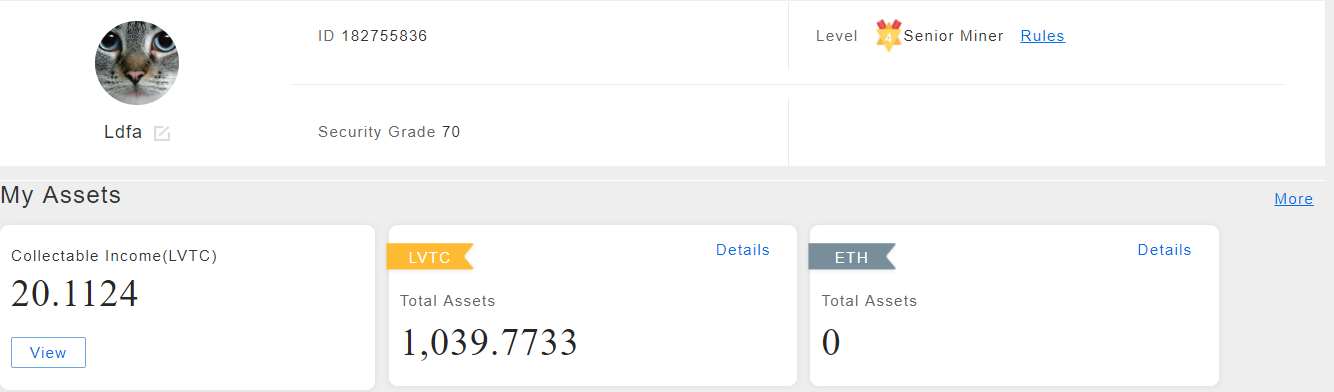Click the 20.1124 collectable income amount
This screenshot has width=1334, height=392.
point(74,294)
